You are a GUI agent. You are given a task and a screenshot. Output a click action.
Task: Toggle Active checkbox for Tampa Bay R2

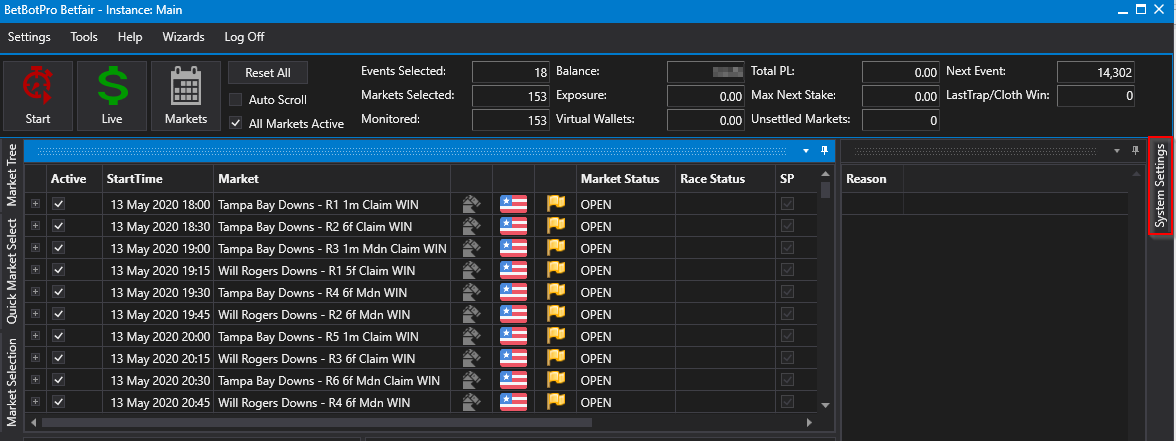(x=59, y=226)
